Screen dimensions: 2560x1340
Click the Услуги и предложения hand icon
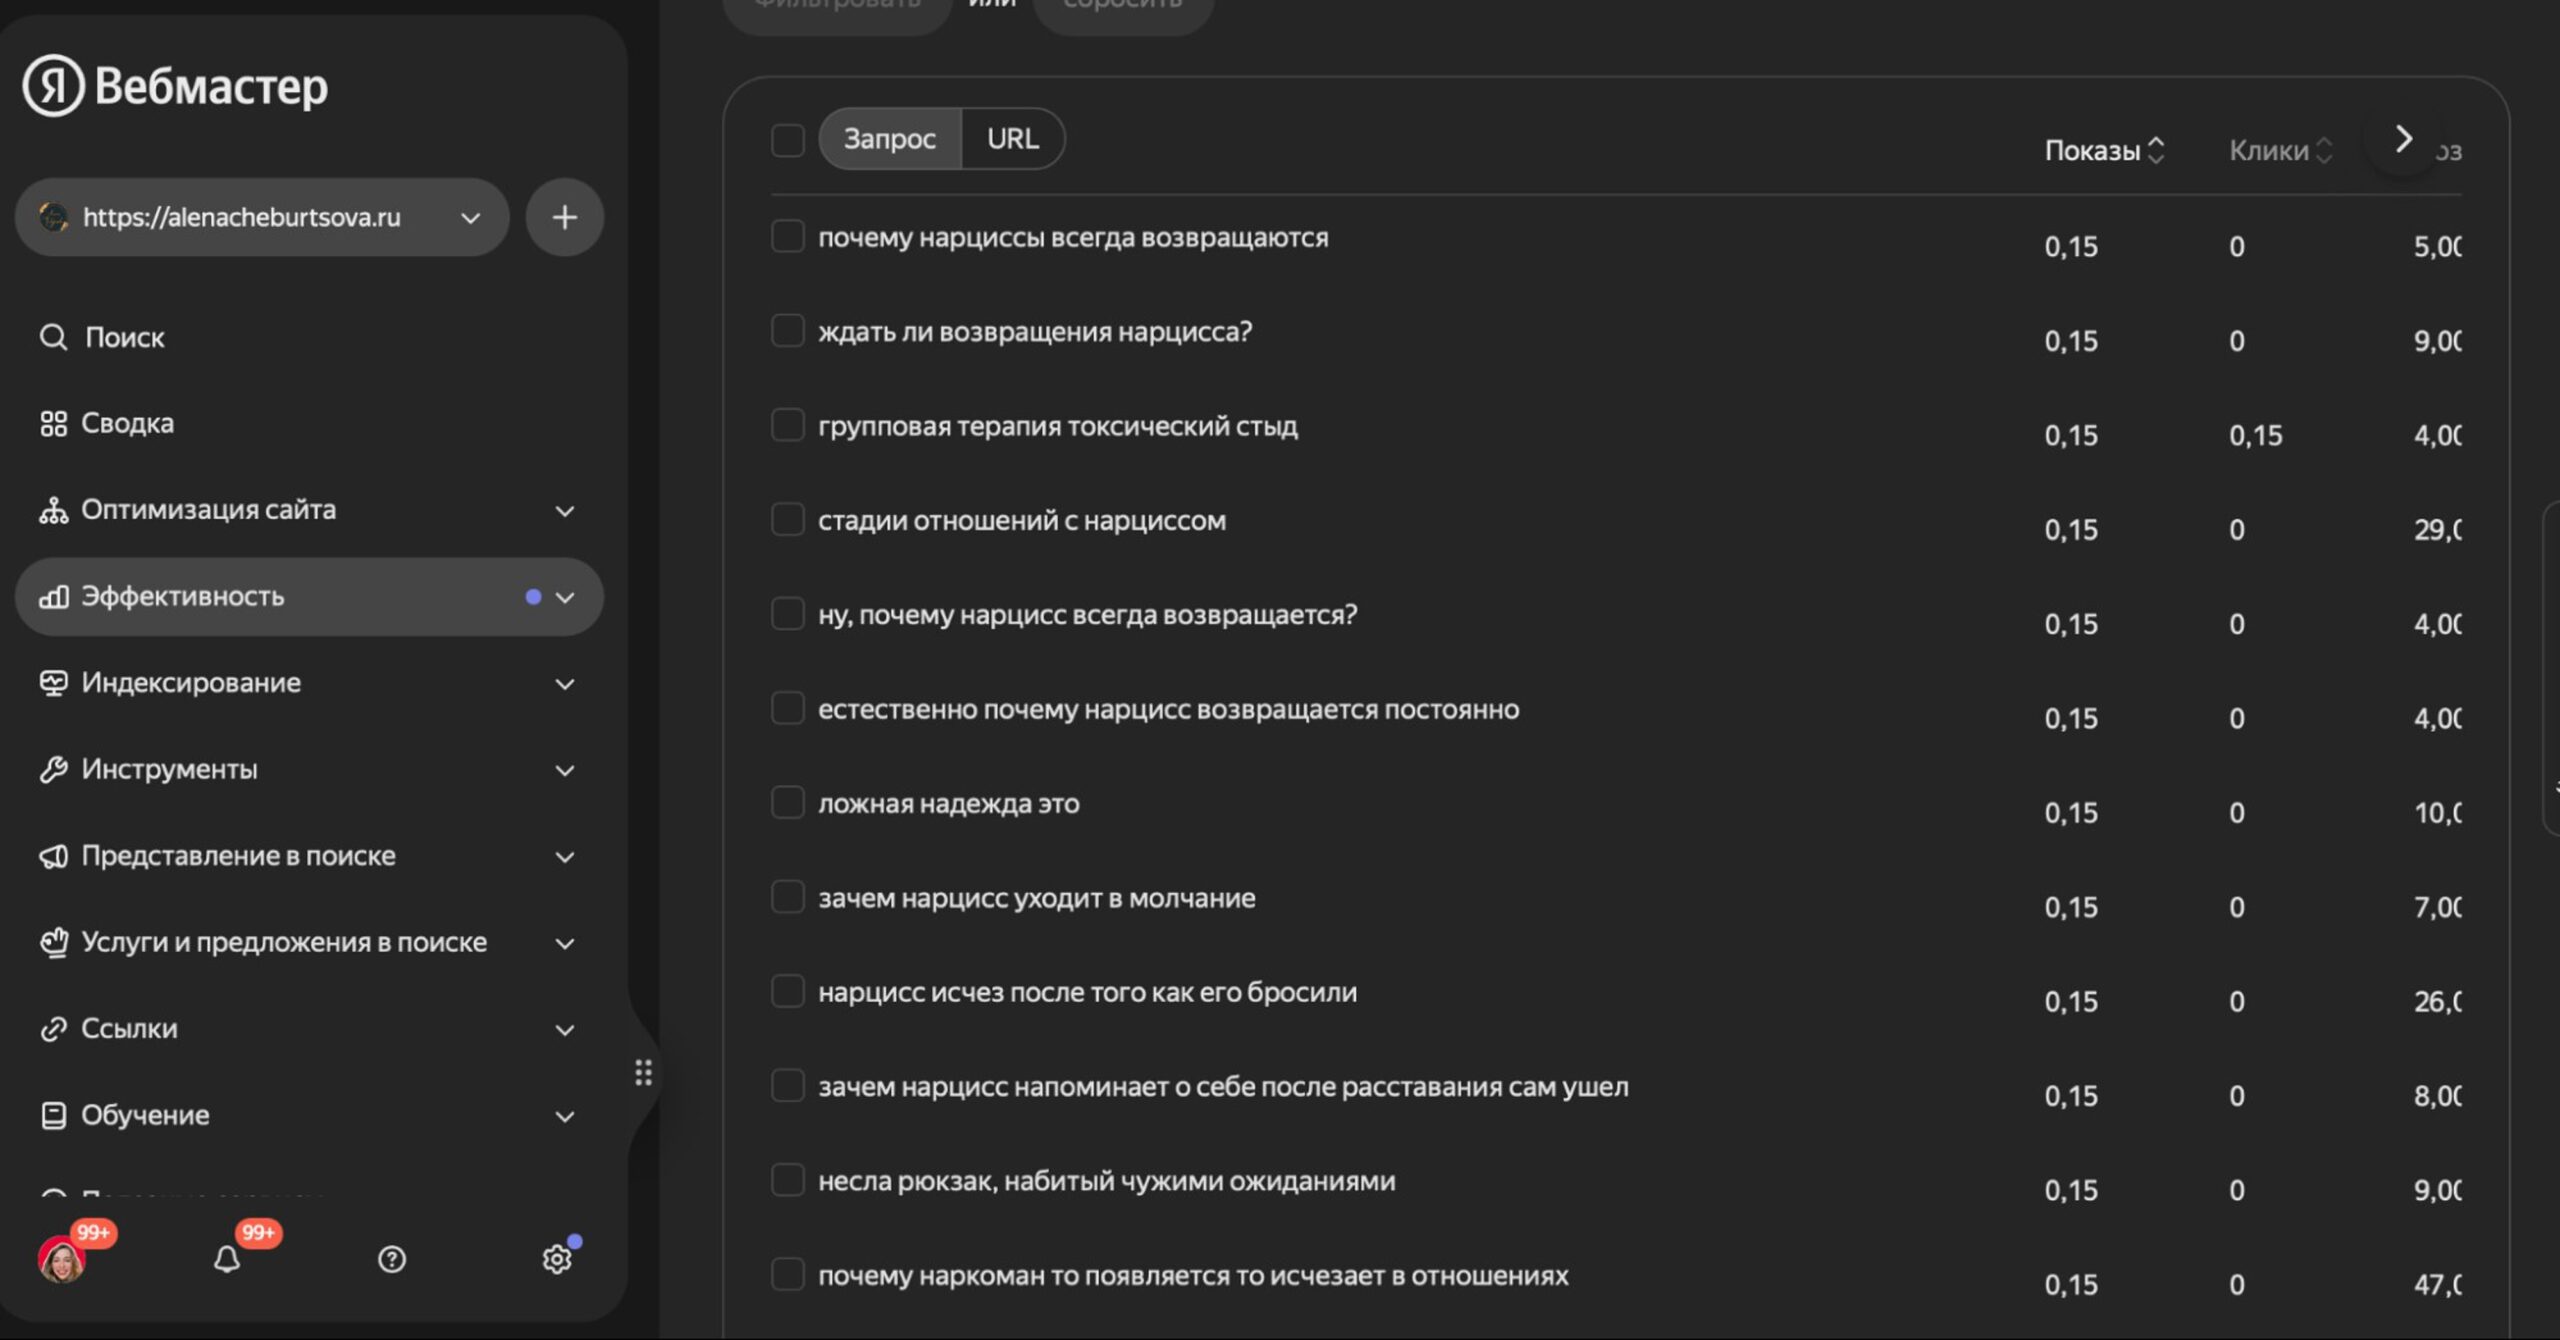coord(53,942)
